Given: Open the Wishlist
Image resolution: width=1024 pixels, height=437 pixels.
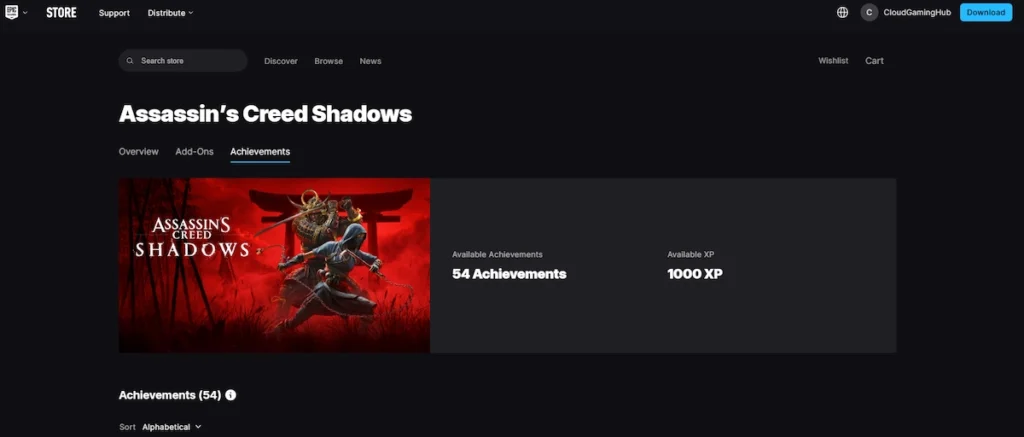Looking at the screenshot, I should coord(833,61).
